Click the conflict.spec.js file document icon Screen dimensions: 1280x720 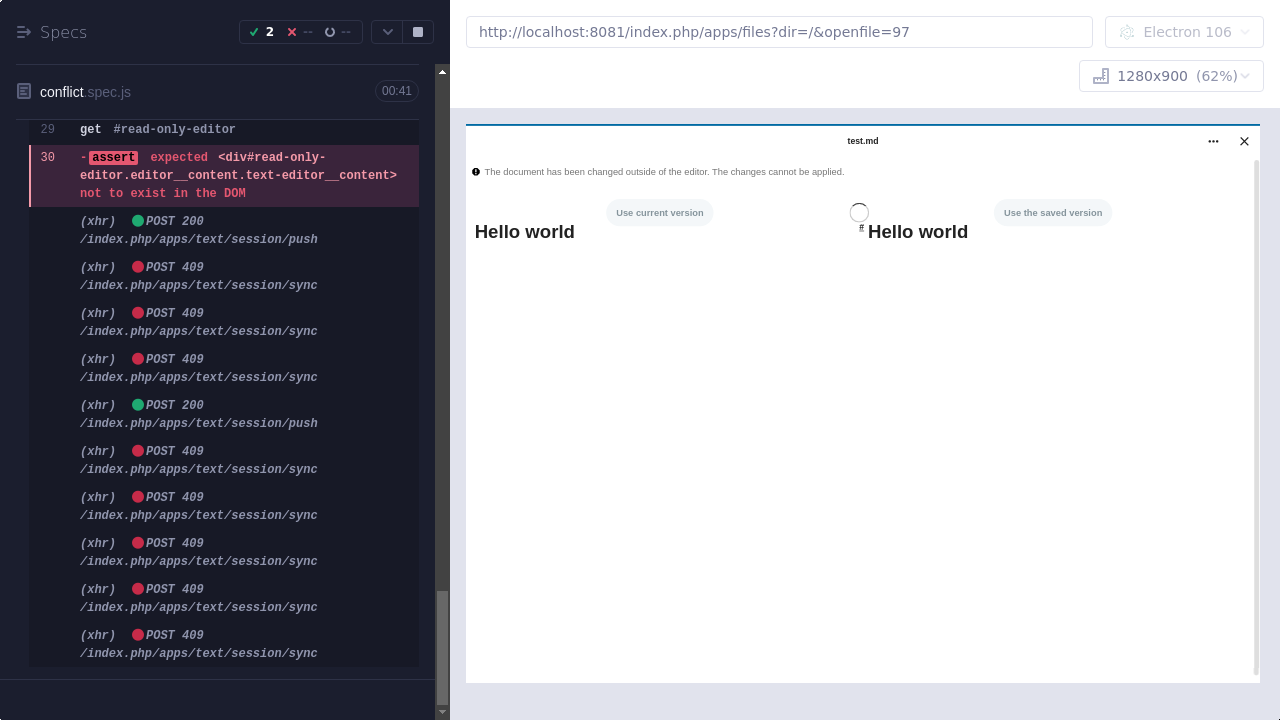[23, 90]
